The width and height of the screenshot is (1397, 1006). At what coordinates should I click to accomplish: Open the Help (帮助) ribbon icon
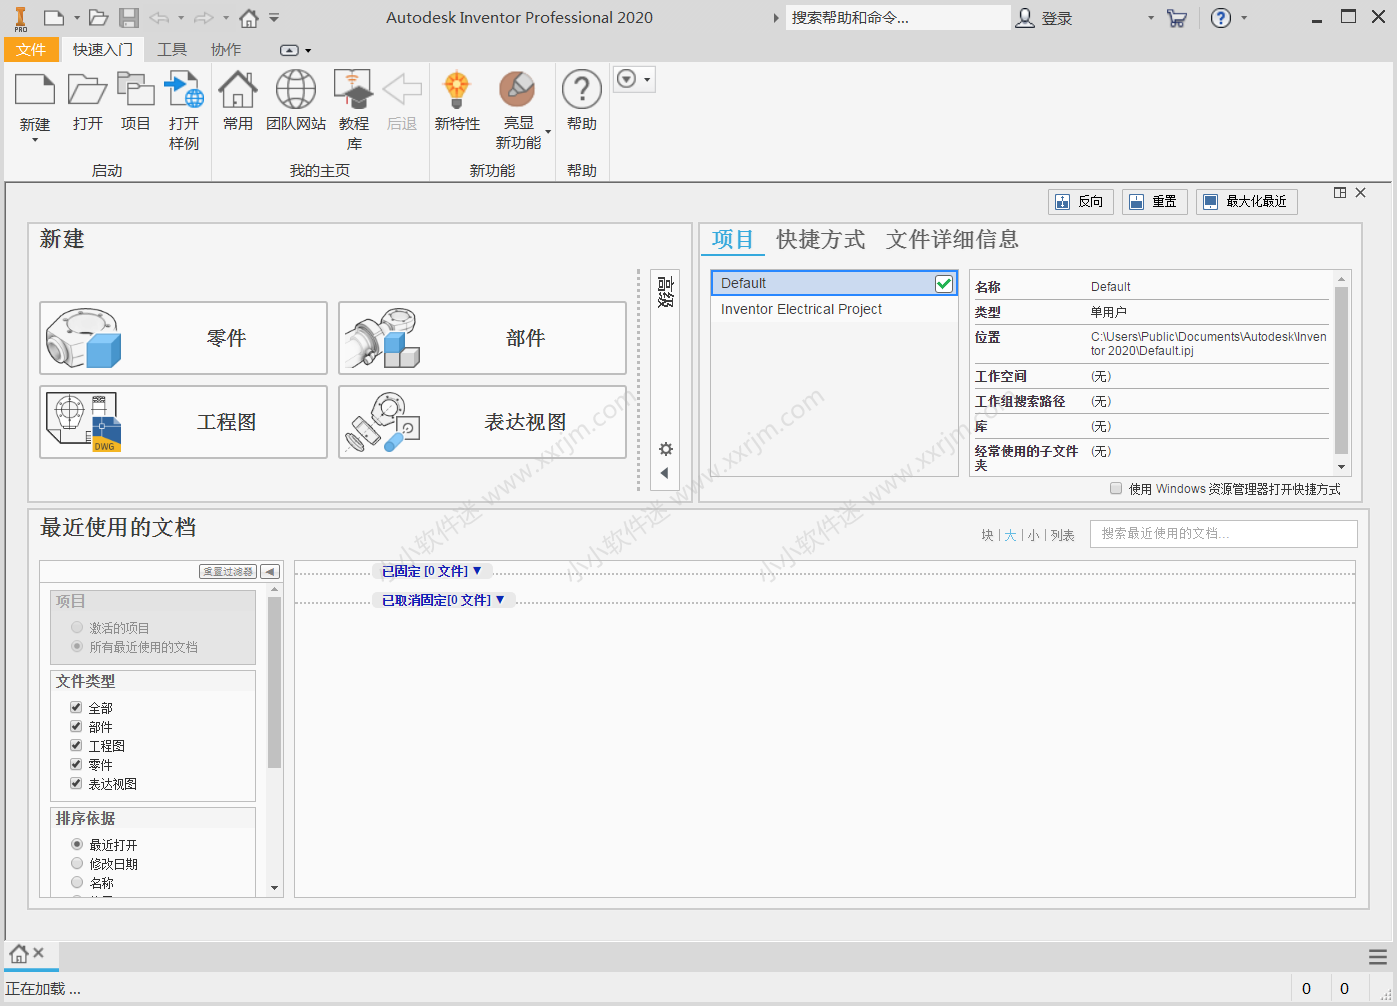582,90
